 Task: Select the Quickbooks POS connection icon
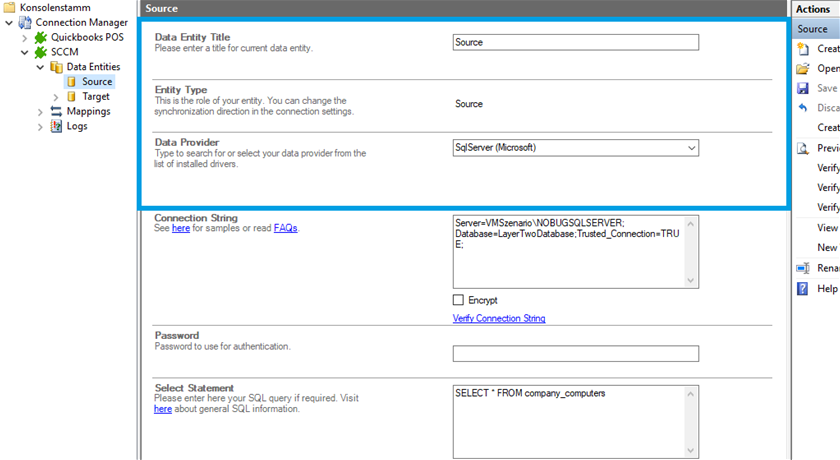click(x=41, y=37)
